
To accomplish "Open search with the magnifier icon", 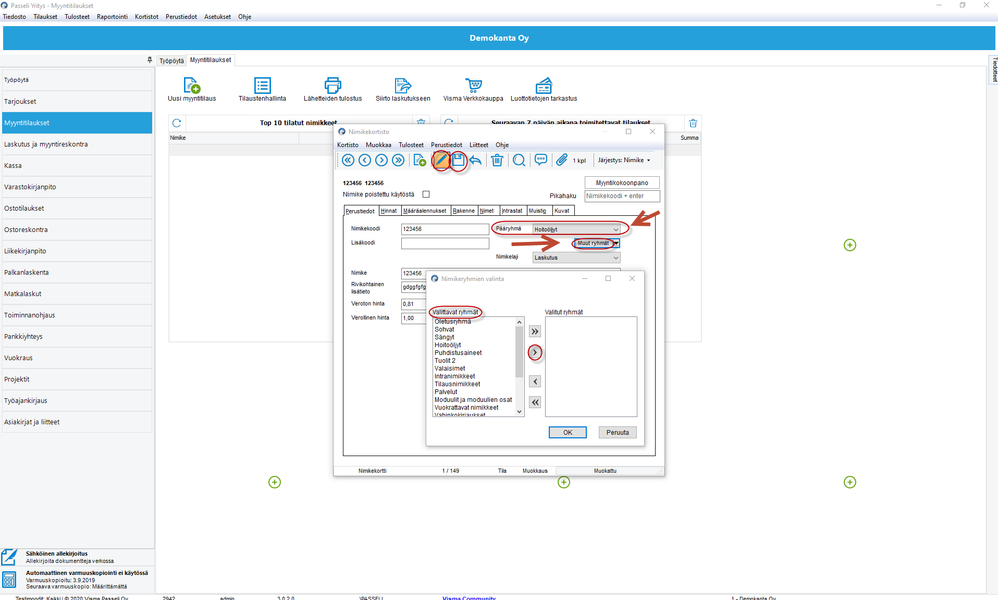I will click(519, 160).
